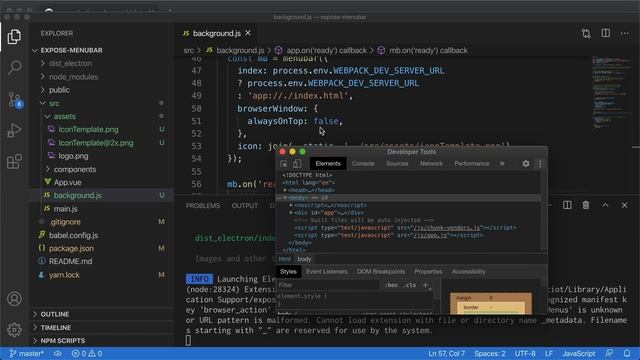The image size is (640, 360).
Task: Switch to DevTools Performance tab
Action: tap(471, 163)
